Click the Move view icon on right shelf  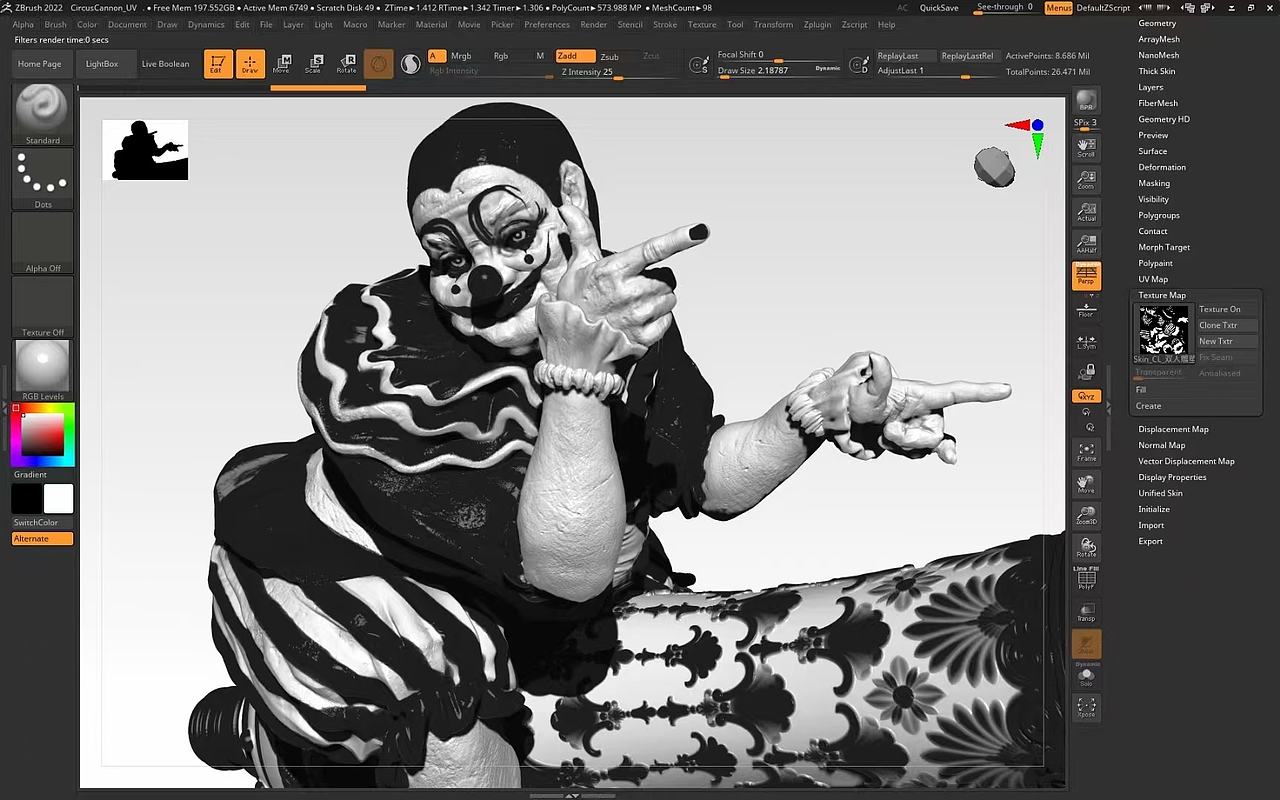click(1086, 484)
